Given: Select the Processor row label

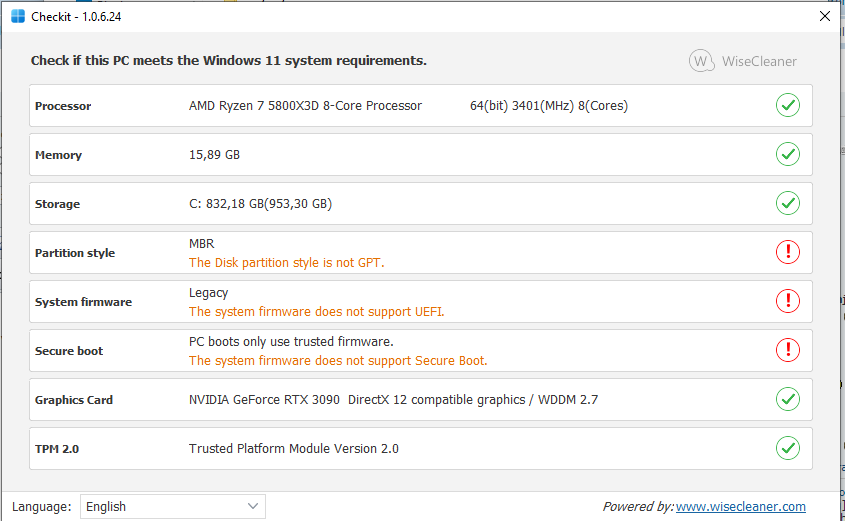Looking at the screenshot, I should [63, 106].
